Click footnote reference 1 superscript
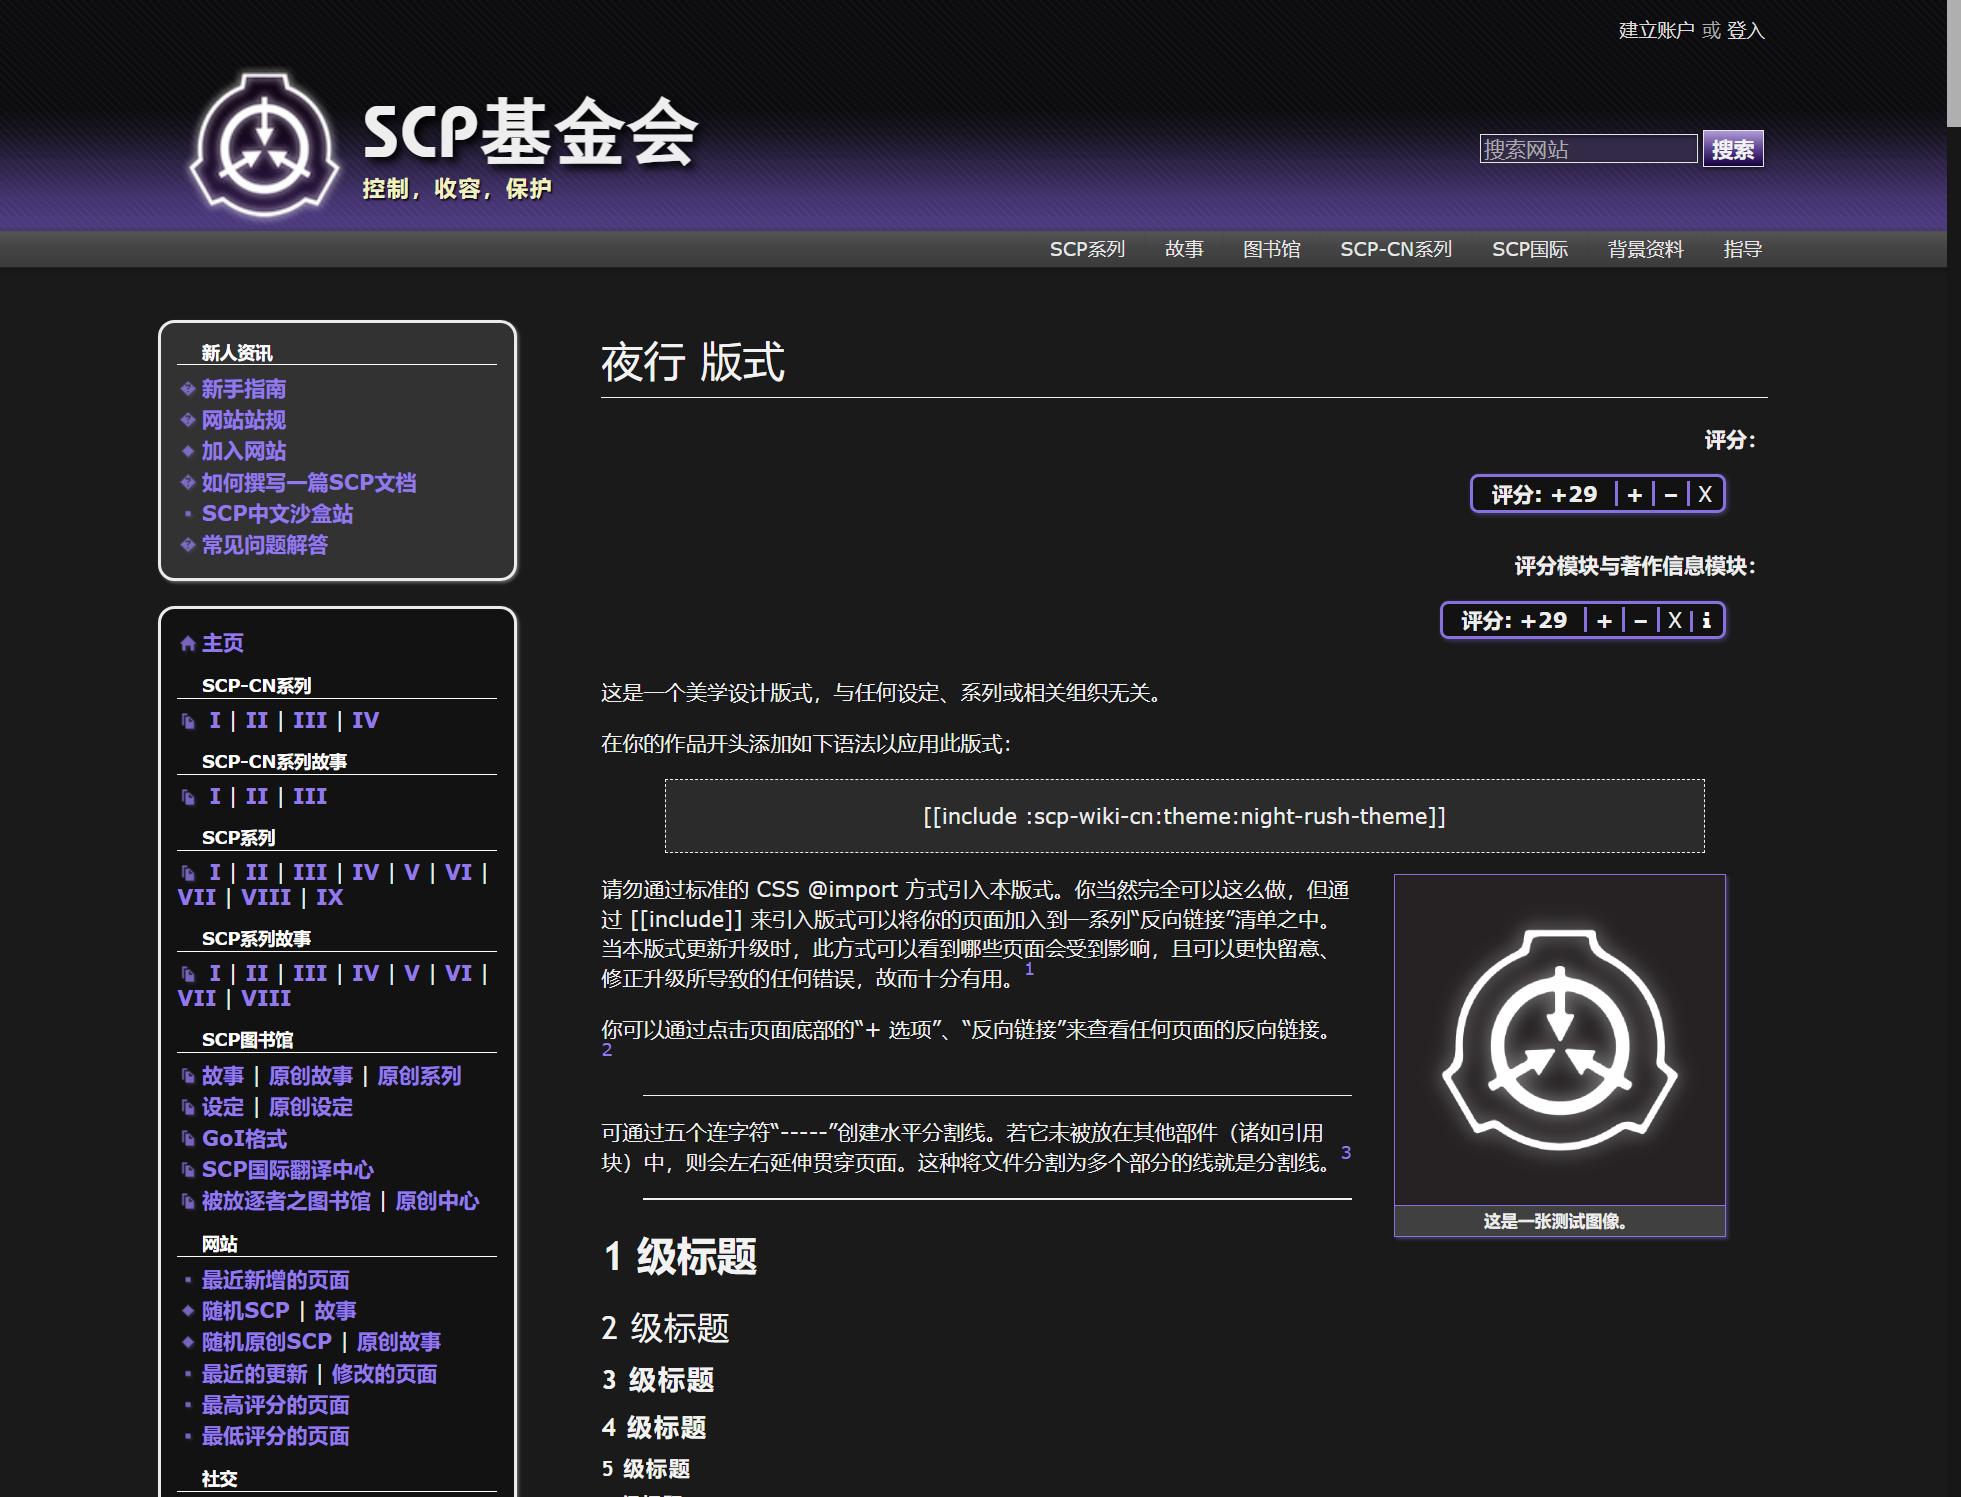This screenshot has height=1497, width=1961. tap(1029, 969)
